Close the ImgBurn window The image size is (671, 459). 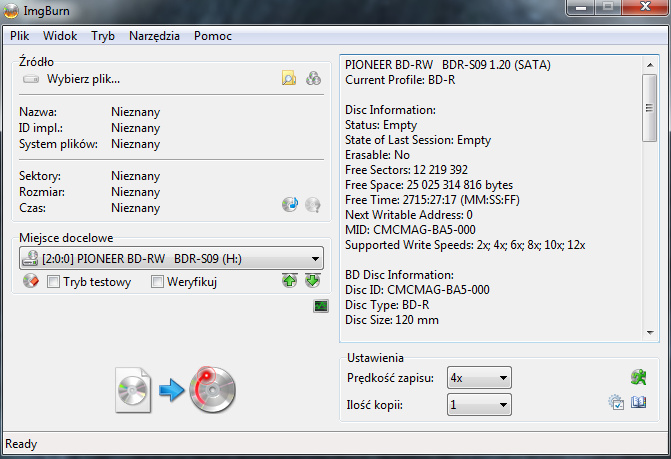tap(645, 7)
